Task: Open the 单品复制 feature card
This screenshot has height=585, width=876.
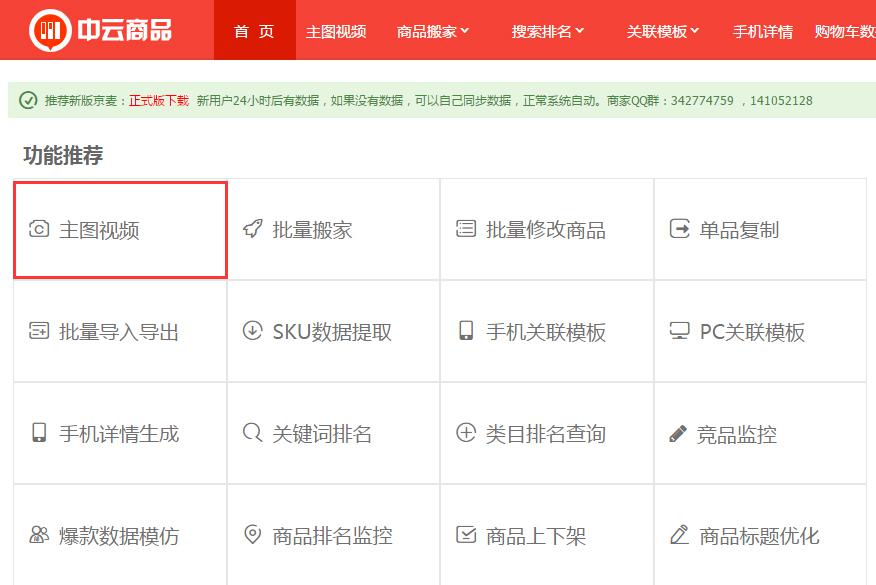Action: (760, 230)
